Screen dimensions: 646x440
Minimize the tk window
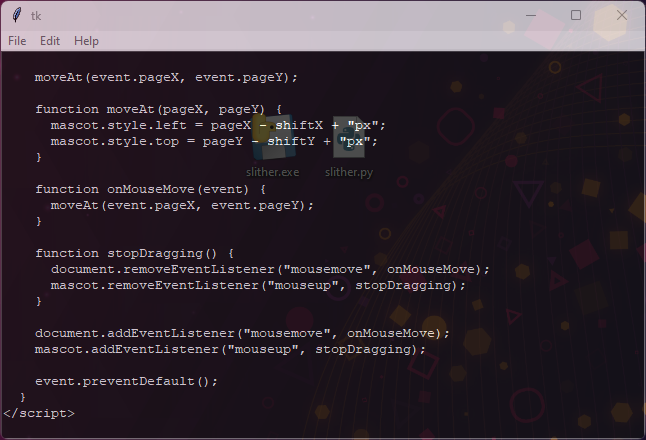tap(531, 16)
